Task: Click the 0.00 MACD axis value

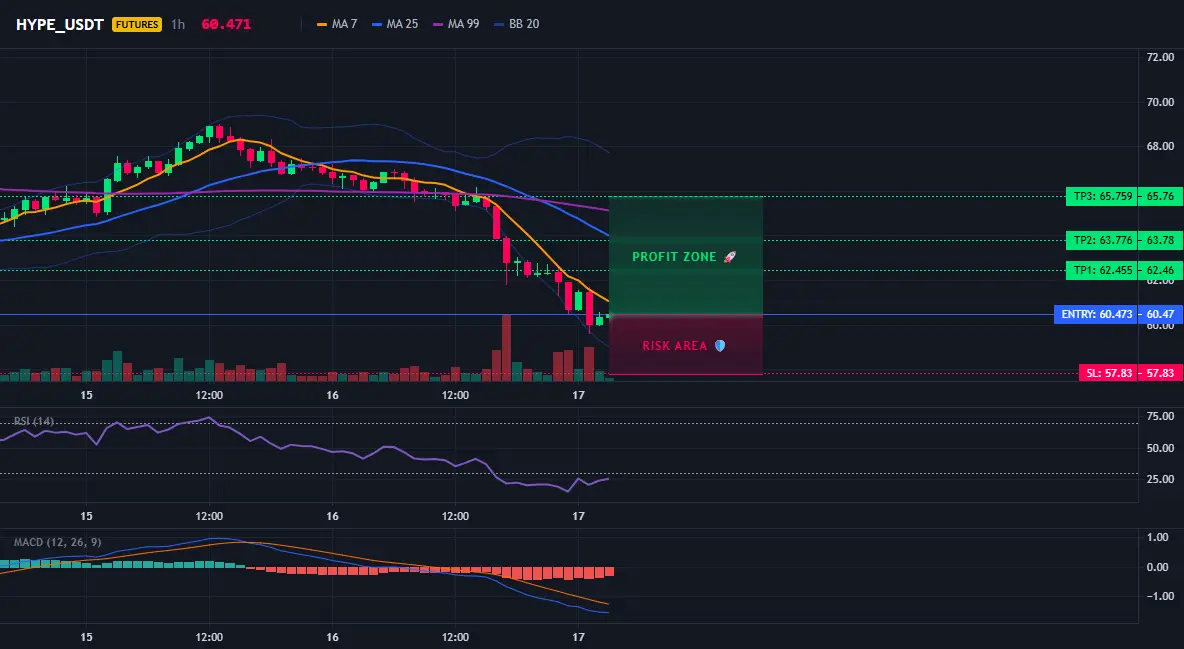Action: tap(1158, 567)
